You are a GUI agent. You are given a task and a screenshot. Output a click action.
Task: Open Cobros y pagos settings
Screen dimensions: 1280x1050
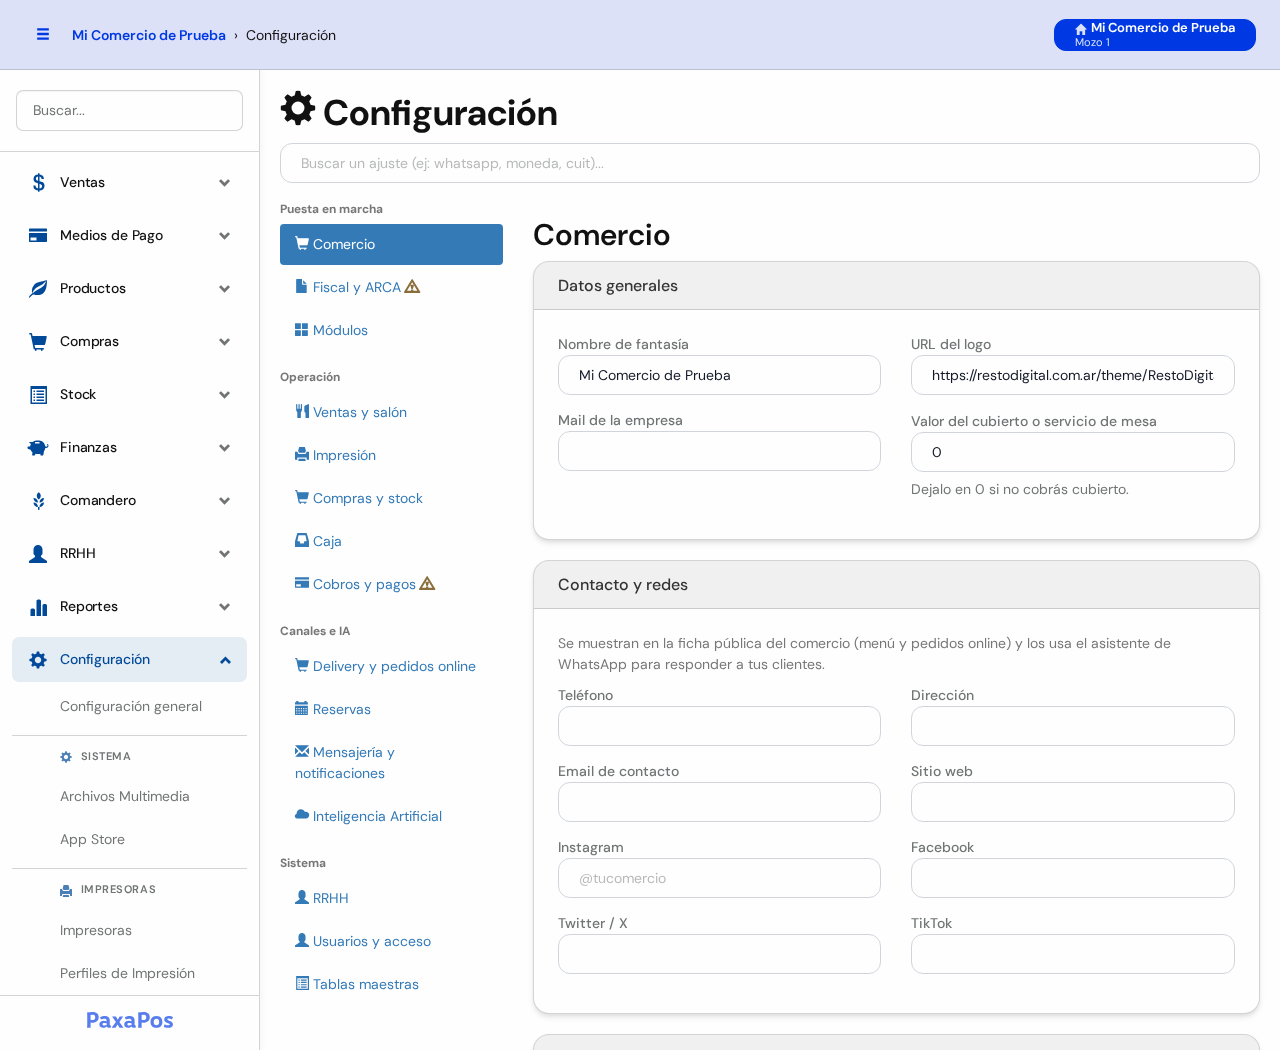[391, 584]
